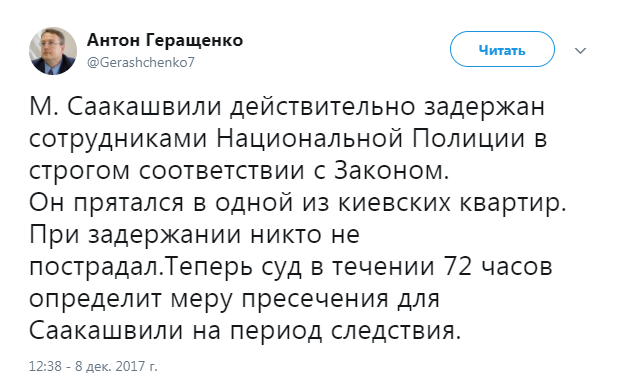Open the @Gerashchenko7 handle link
This screenshot has height=388, width=623.
coord(141,62)
